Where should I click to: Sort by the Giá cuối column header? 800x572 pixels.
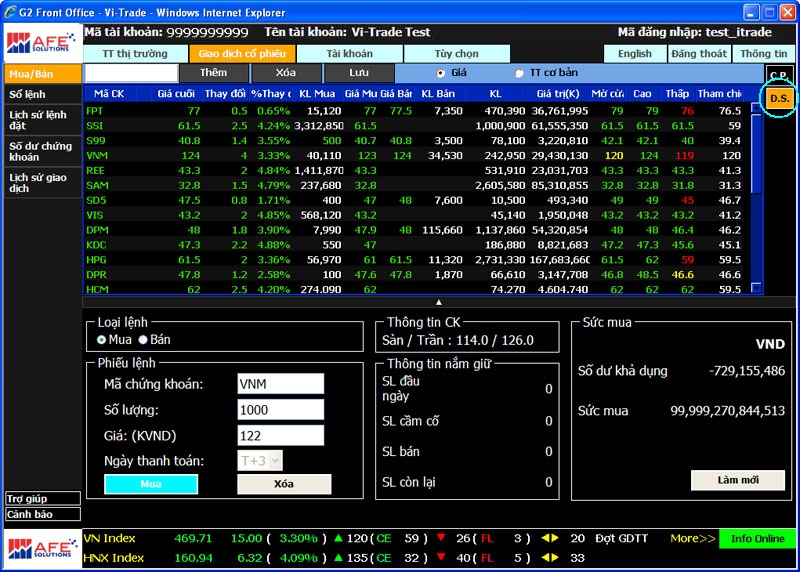click(176, 94)
